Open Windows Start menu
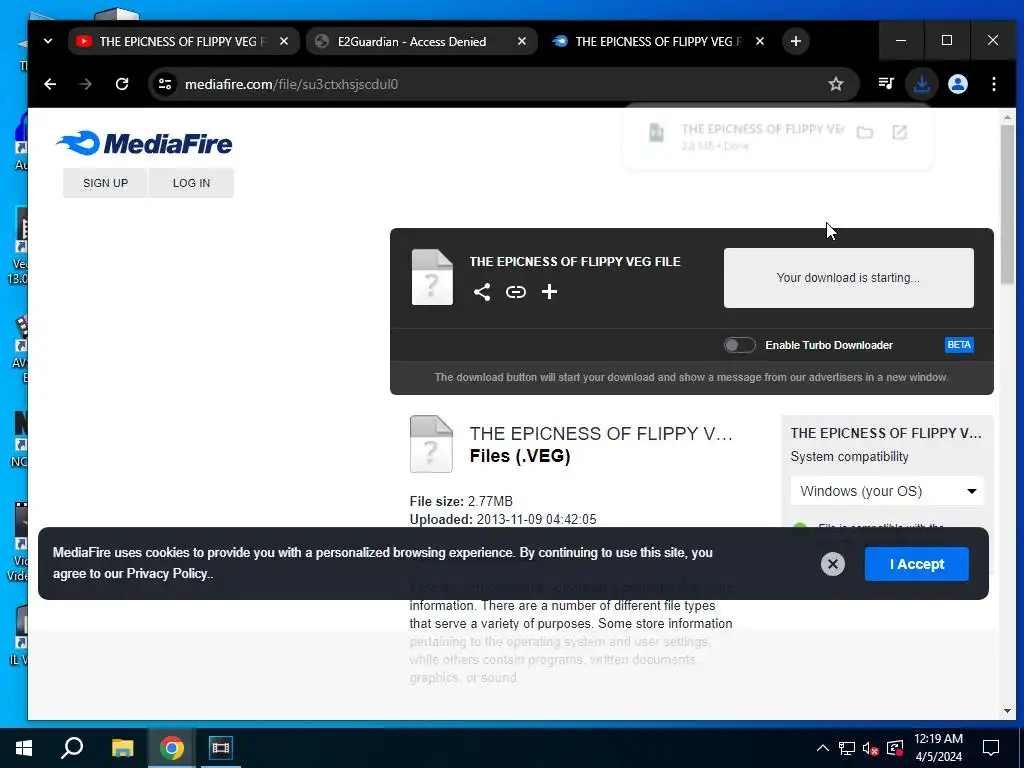The image size is (1024, 768). coord(24,748)
